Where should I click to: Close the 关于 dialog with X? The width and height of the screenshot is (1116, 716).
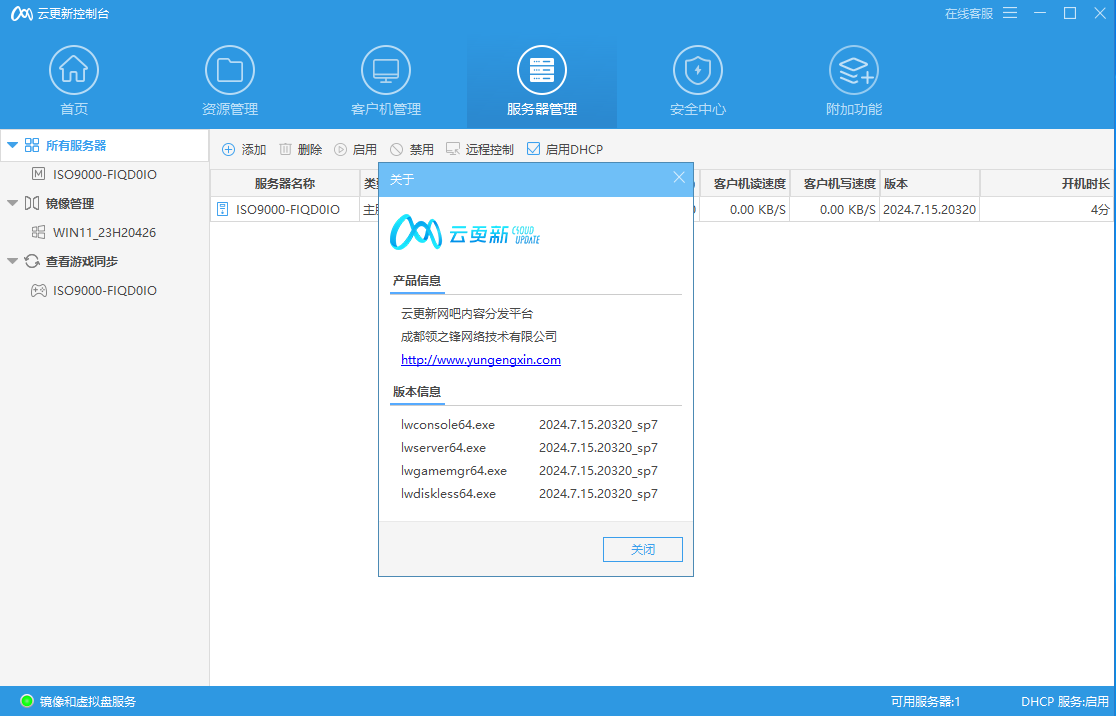(x=679, y=178)
